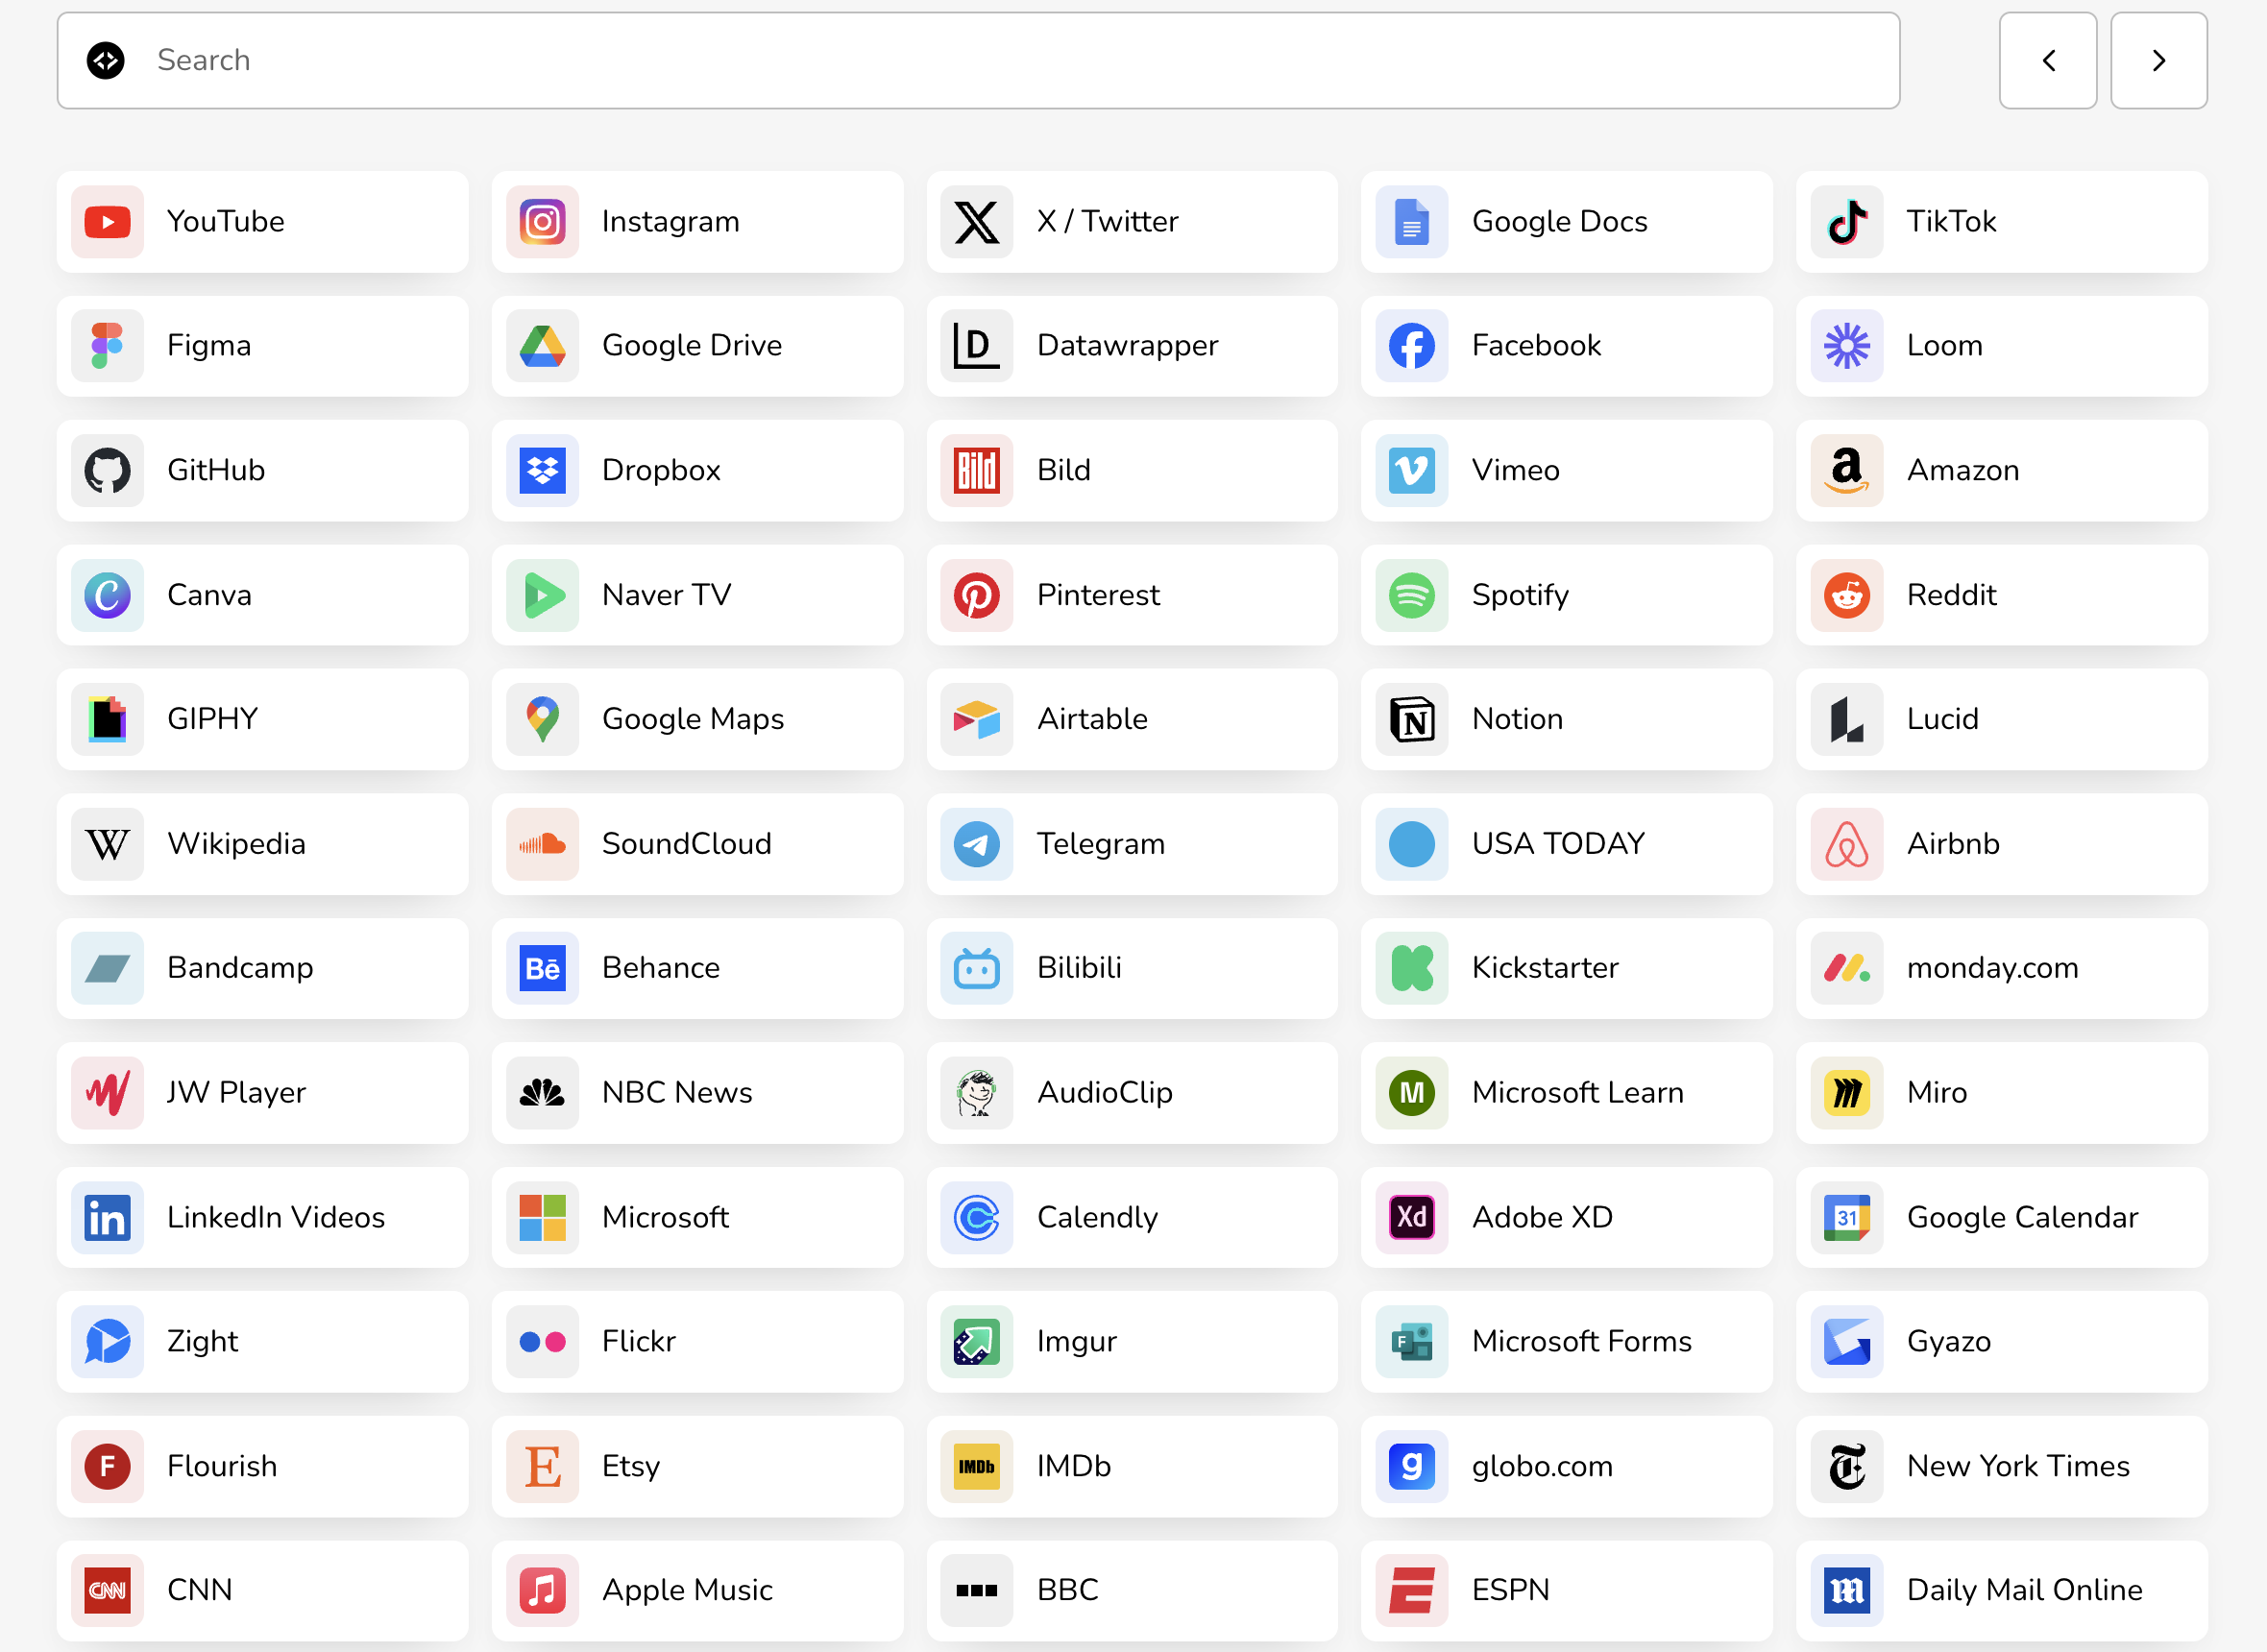Pick the TikTok icon
Screen dimensions: 2267x1652
[x=1846, y=221]
